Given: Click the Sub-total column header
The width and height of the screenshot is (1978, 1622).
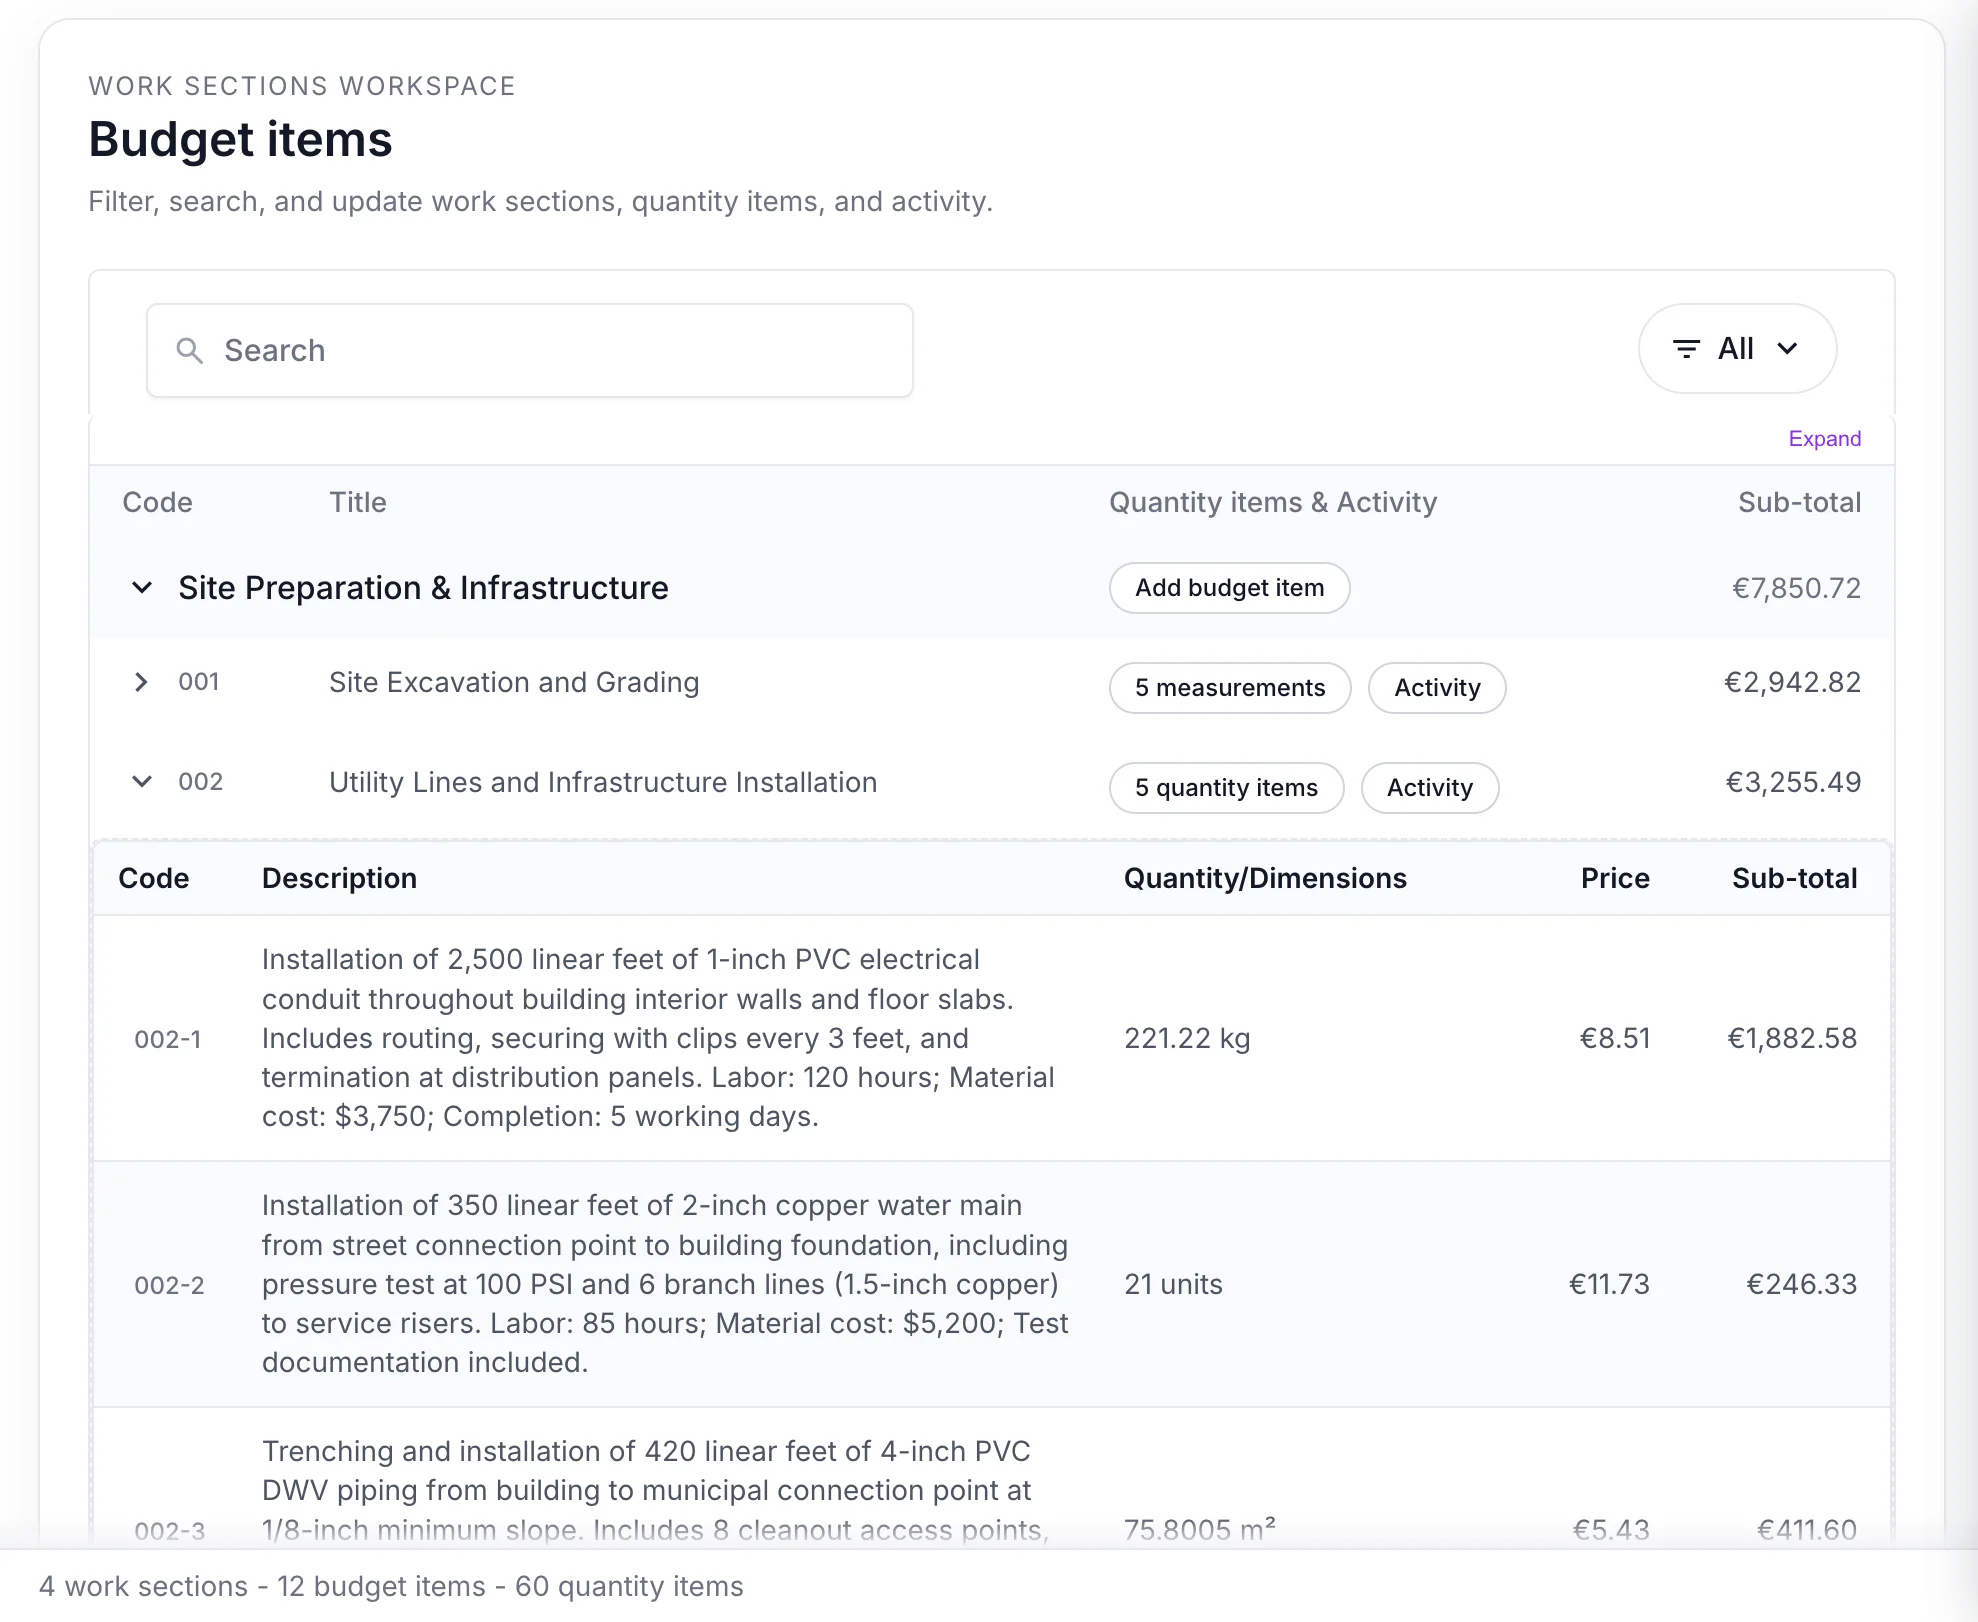Looking at the screenshot, I should point(1800,502).
